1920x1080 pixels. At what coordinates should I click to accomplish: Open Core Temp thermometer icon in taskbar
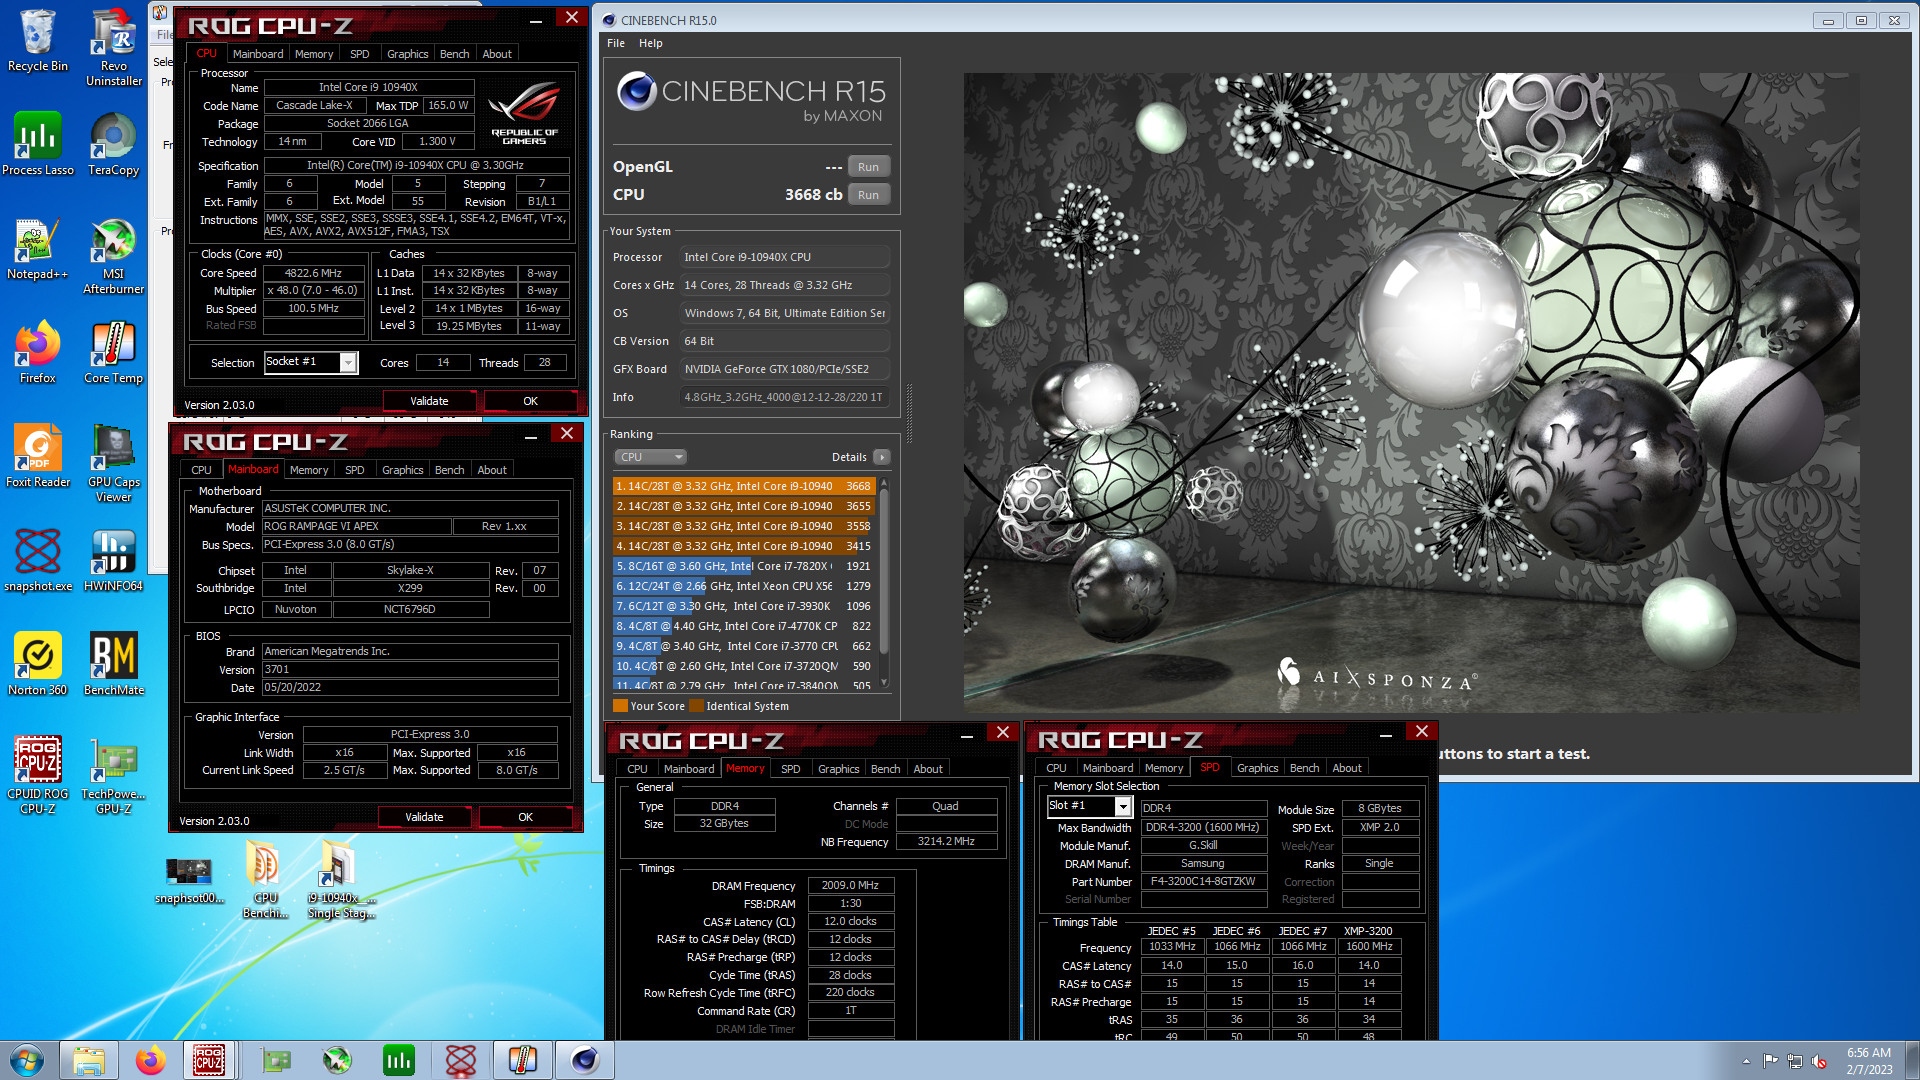click(522, 1060)
